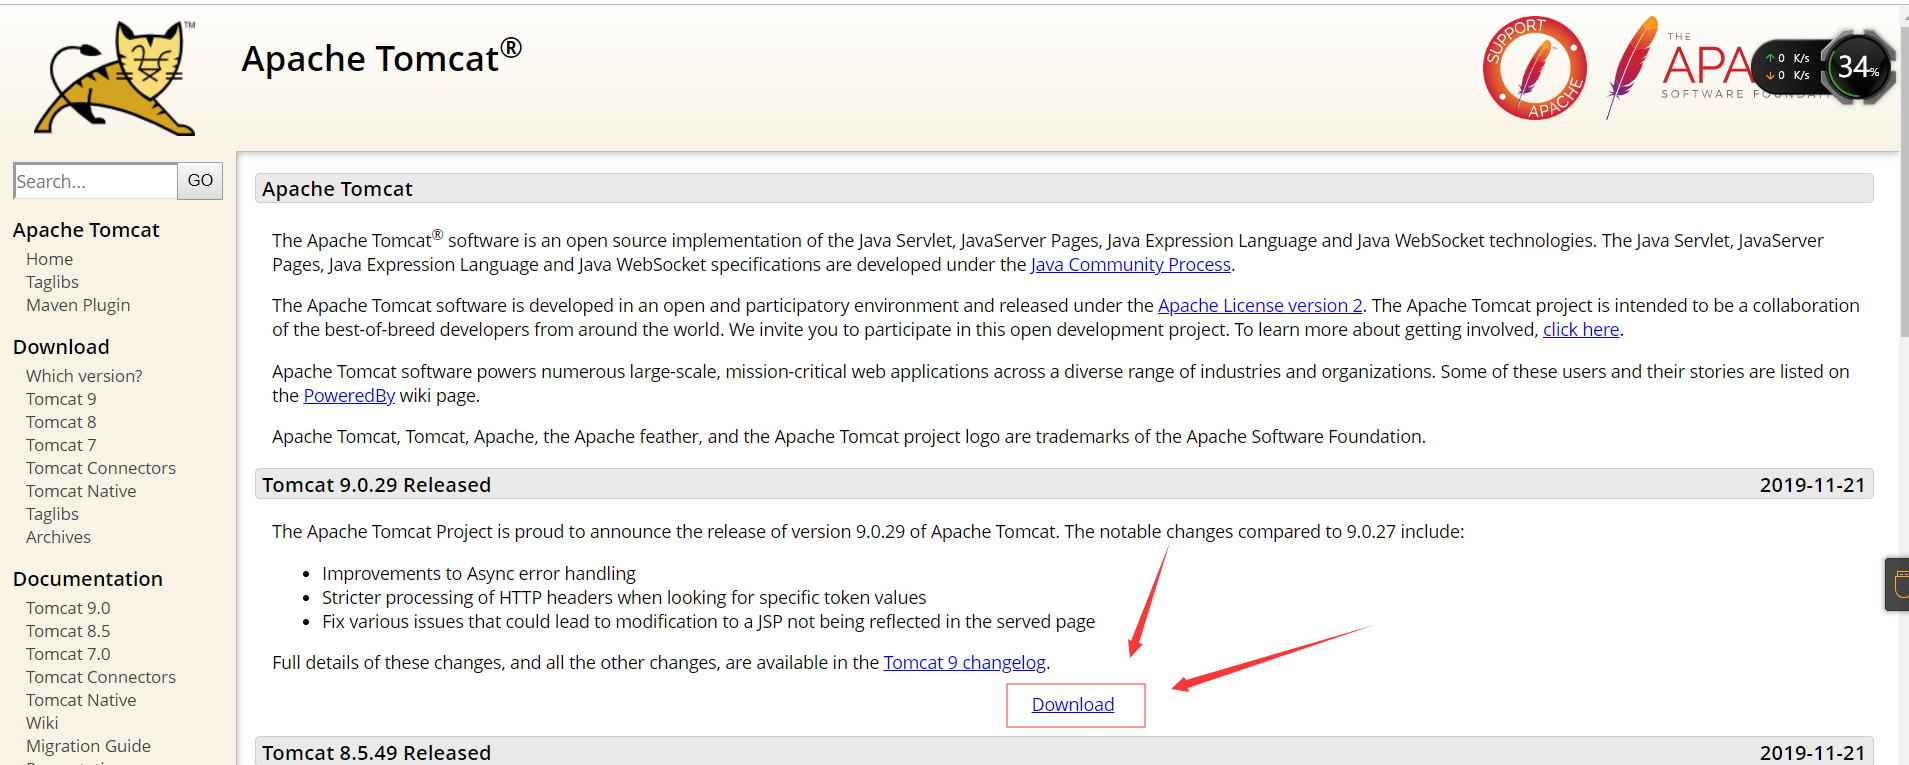Click the 'Tomcat 8.5.49 Released' heading
Screen dimensions: 1909x765
coord(377,753)
